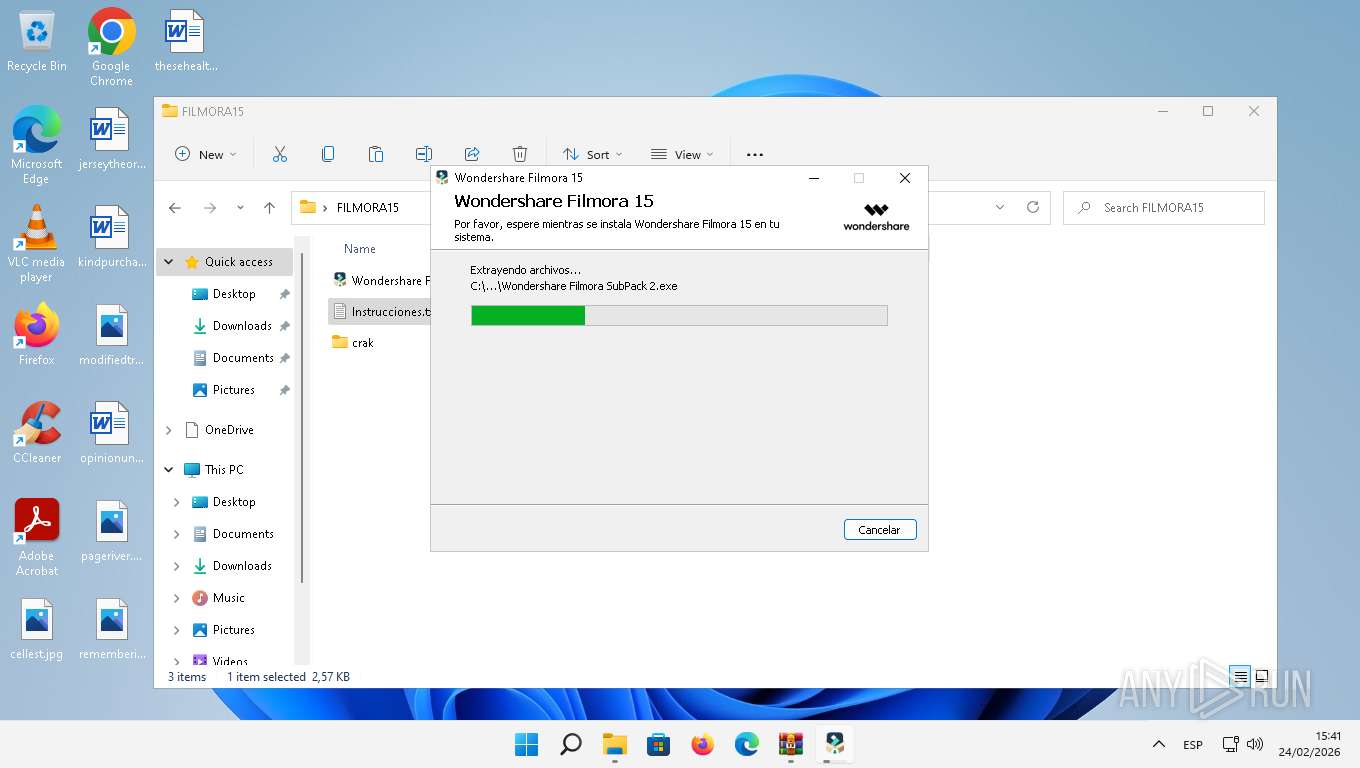The height and width of the screenshot is (768, 1360).
Task: Open recent locations dropdown arrow
Action: 240,208
